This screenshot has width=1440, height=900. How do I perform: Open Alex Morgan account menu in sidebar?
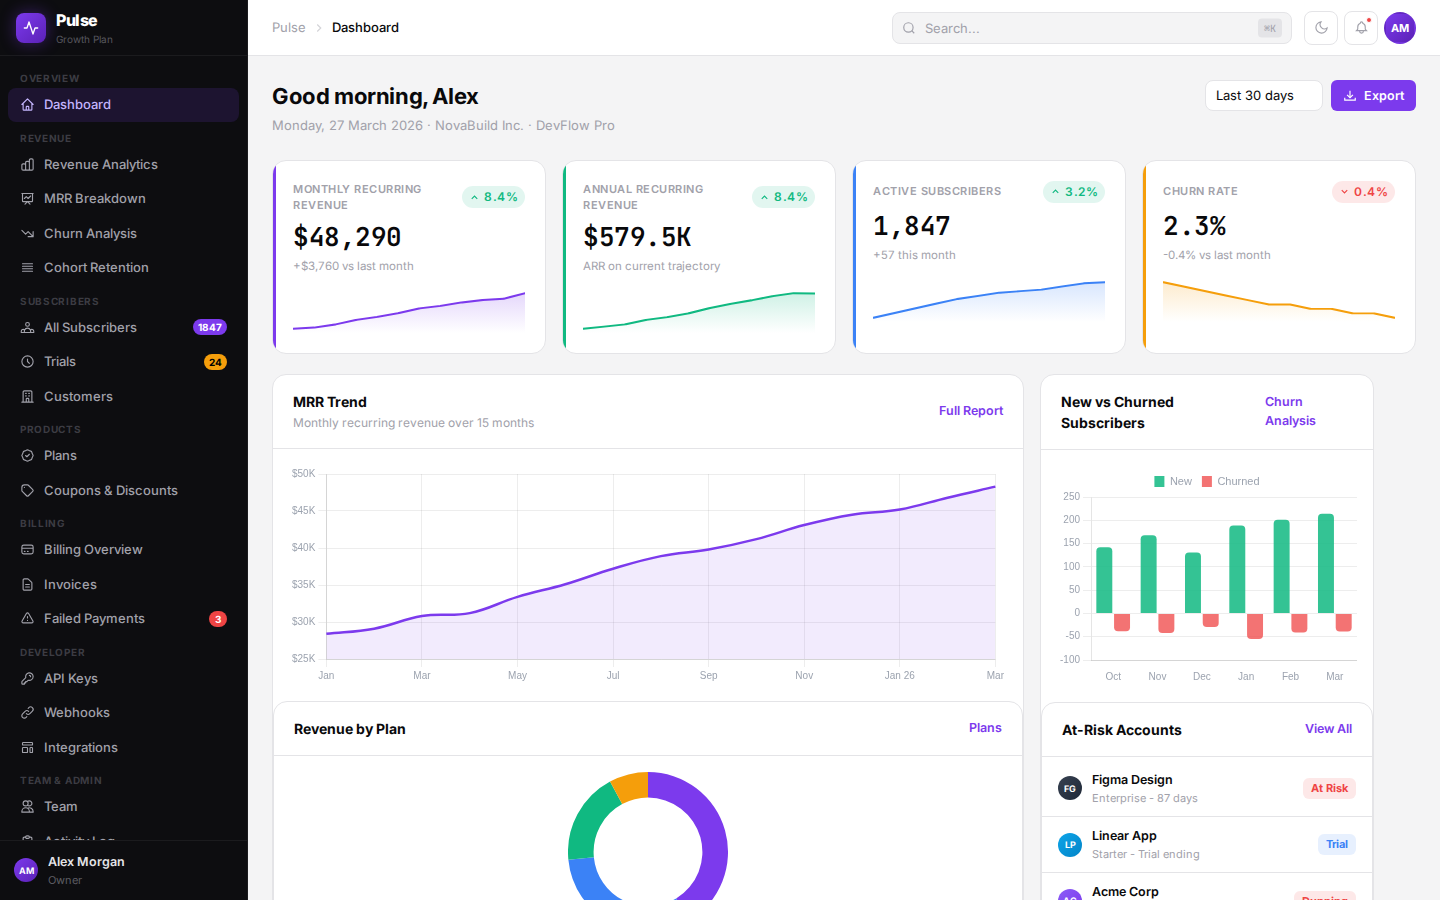(x=124, y=870)
